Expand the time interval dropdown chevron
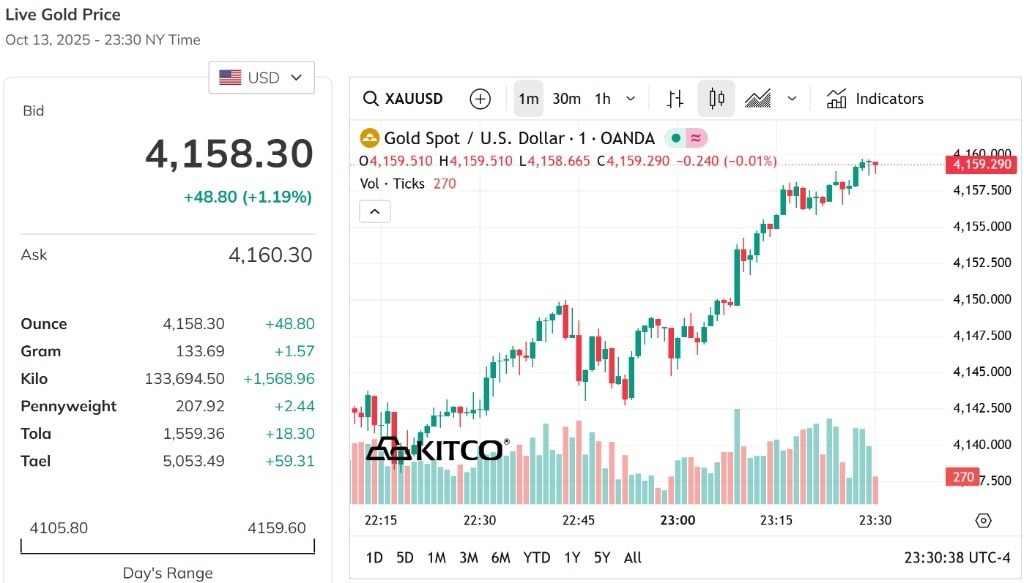This screenshot has width=1024, height=583. click(630, 99)
